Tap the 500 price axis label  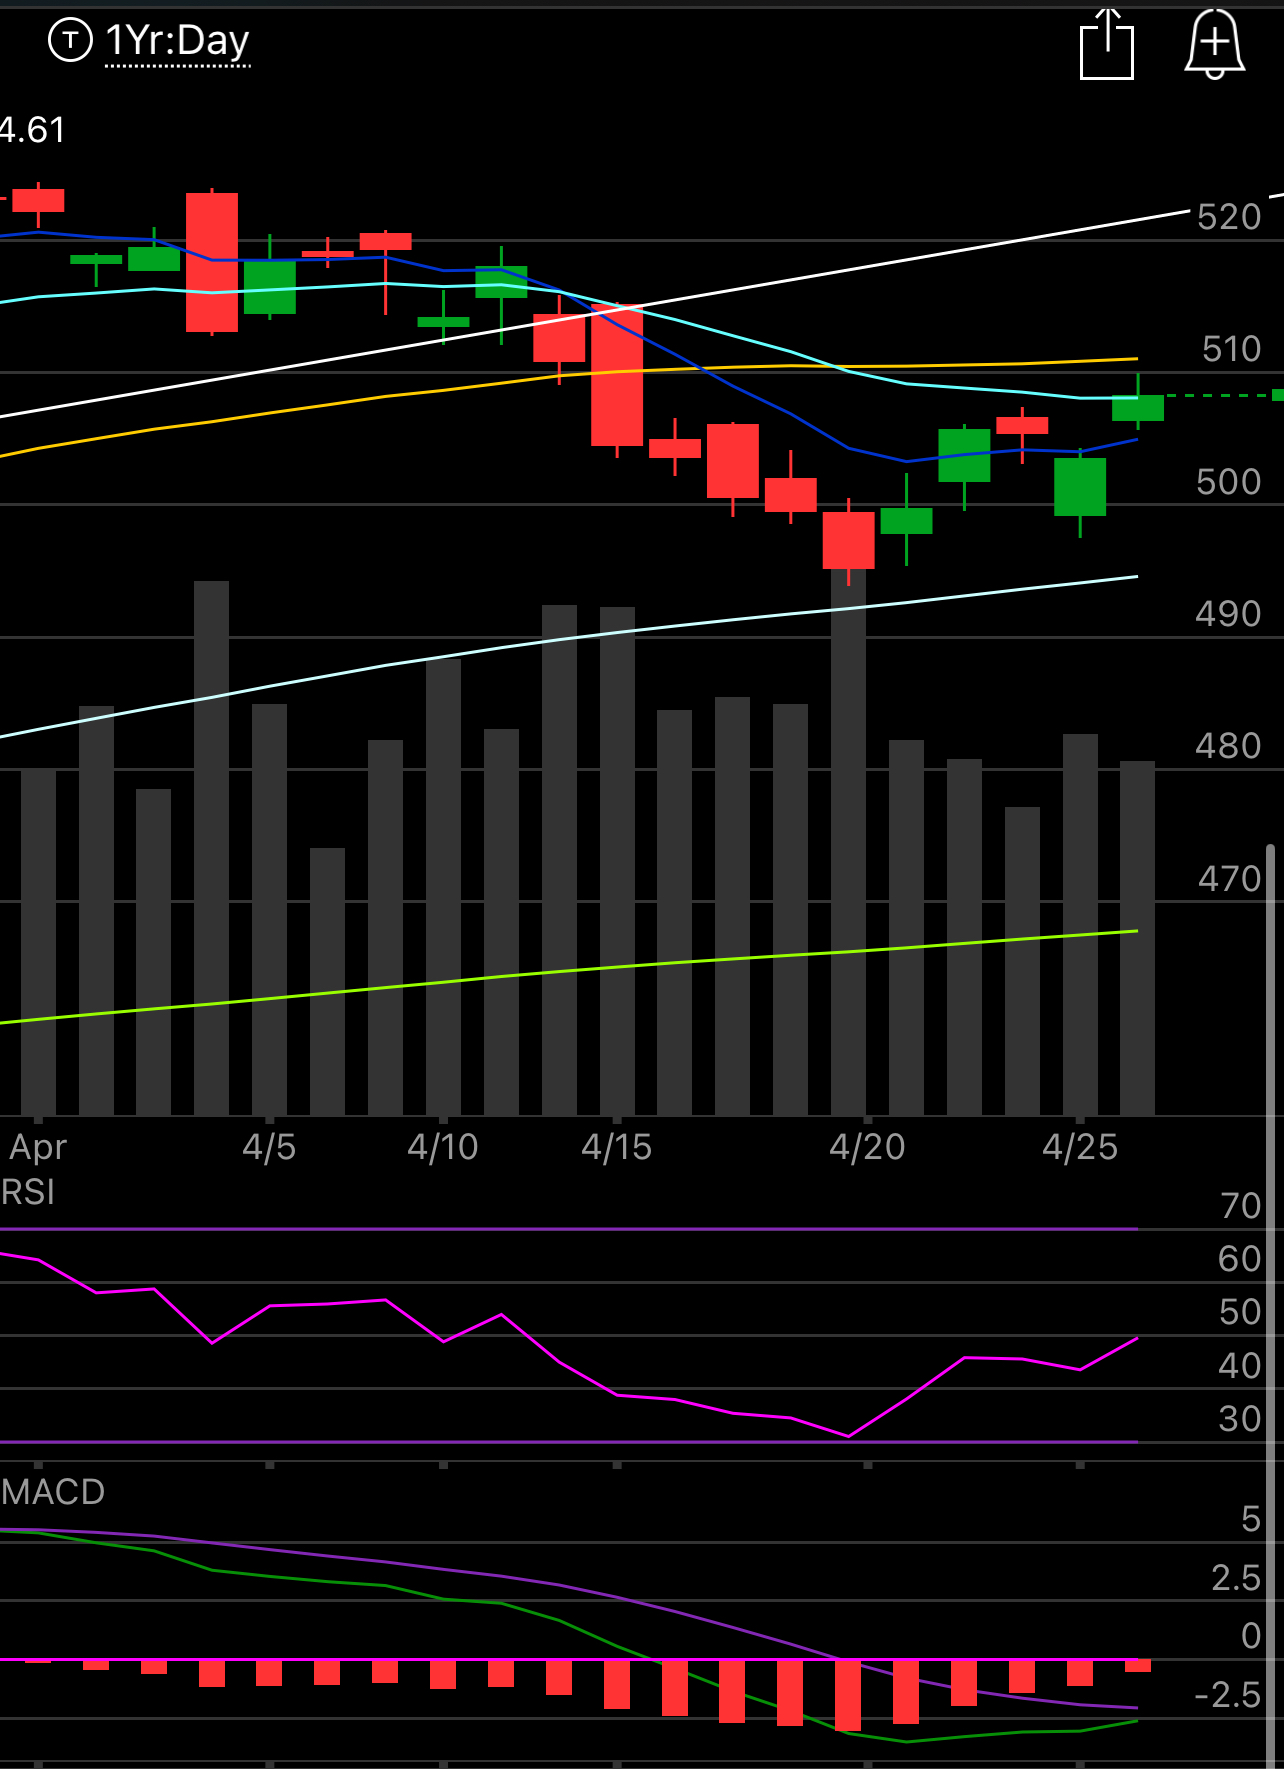1229,482
